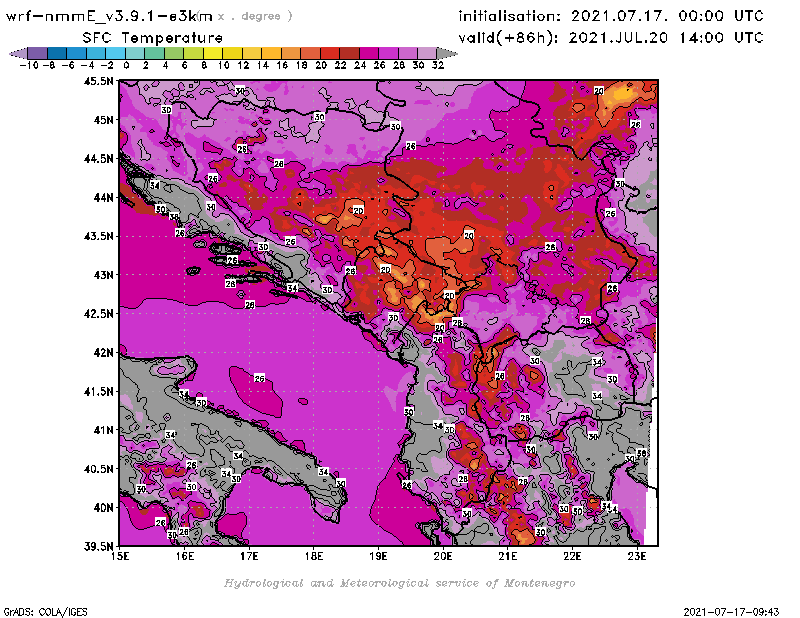Click latitude label '39.5N'
This screenshot has height=618, width=800.
click(99, 546)
